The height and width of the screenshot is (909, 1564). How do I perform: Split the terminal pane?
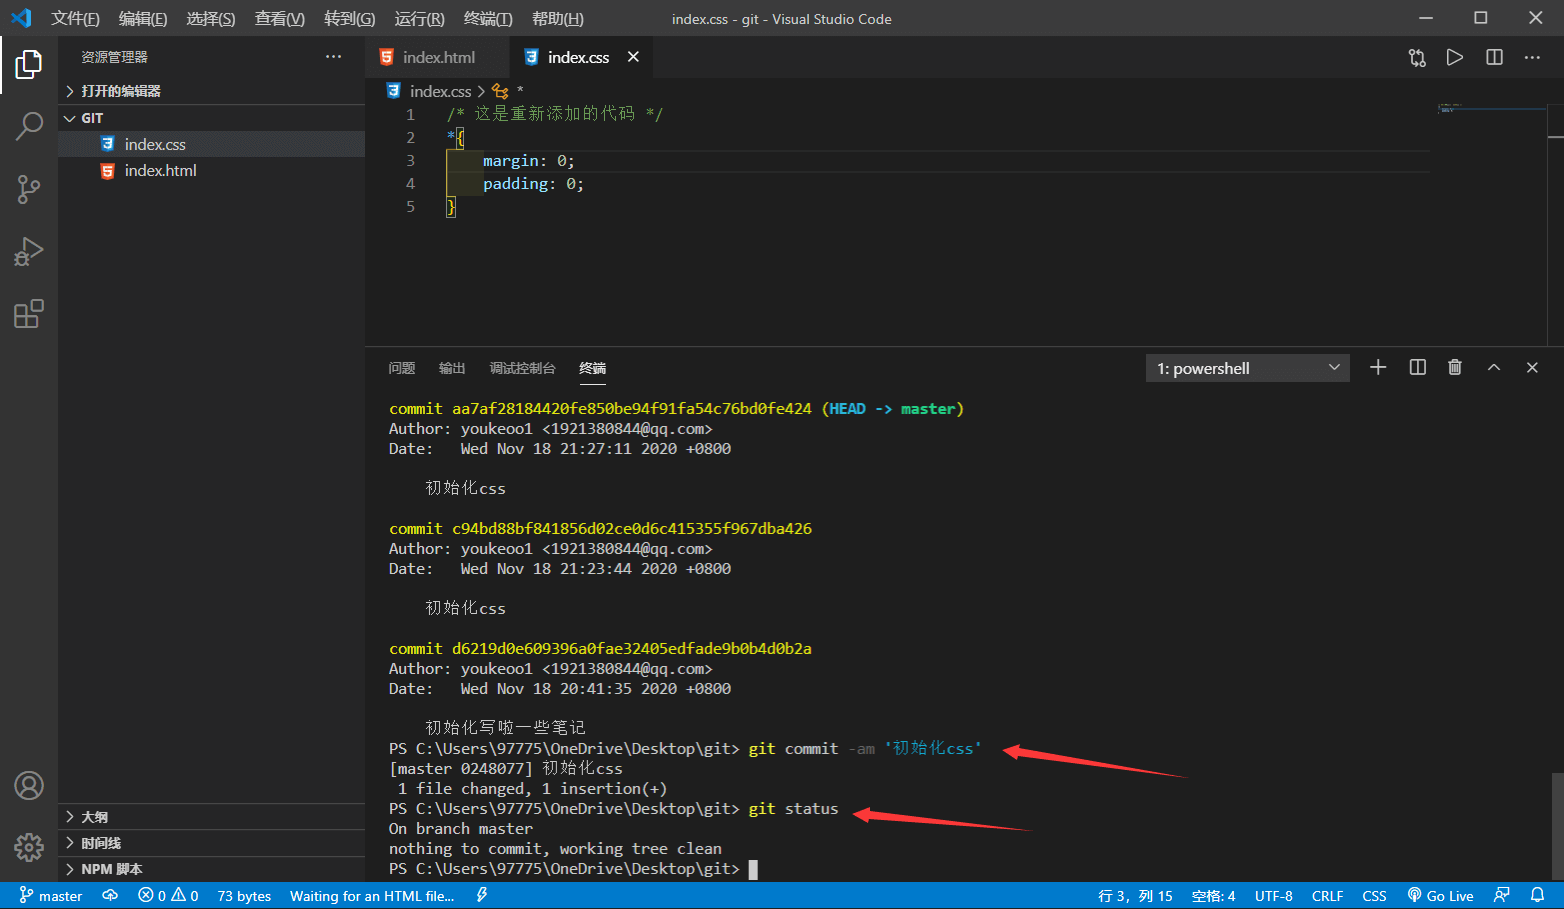click(1417, 367)
